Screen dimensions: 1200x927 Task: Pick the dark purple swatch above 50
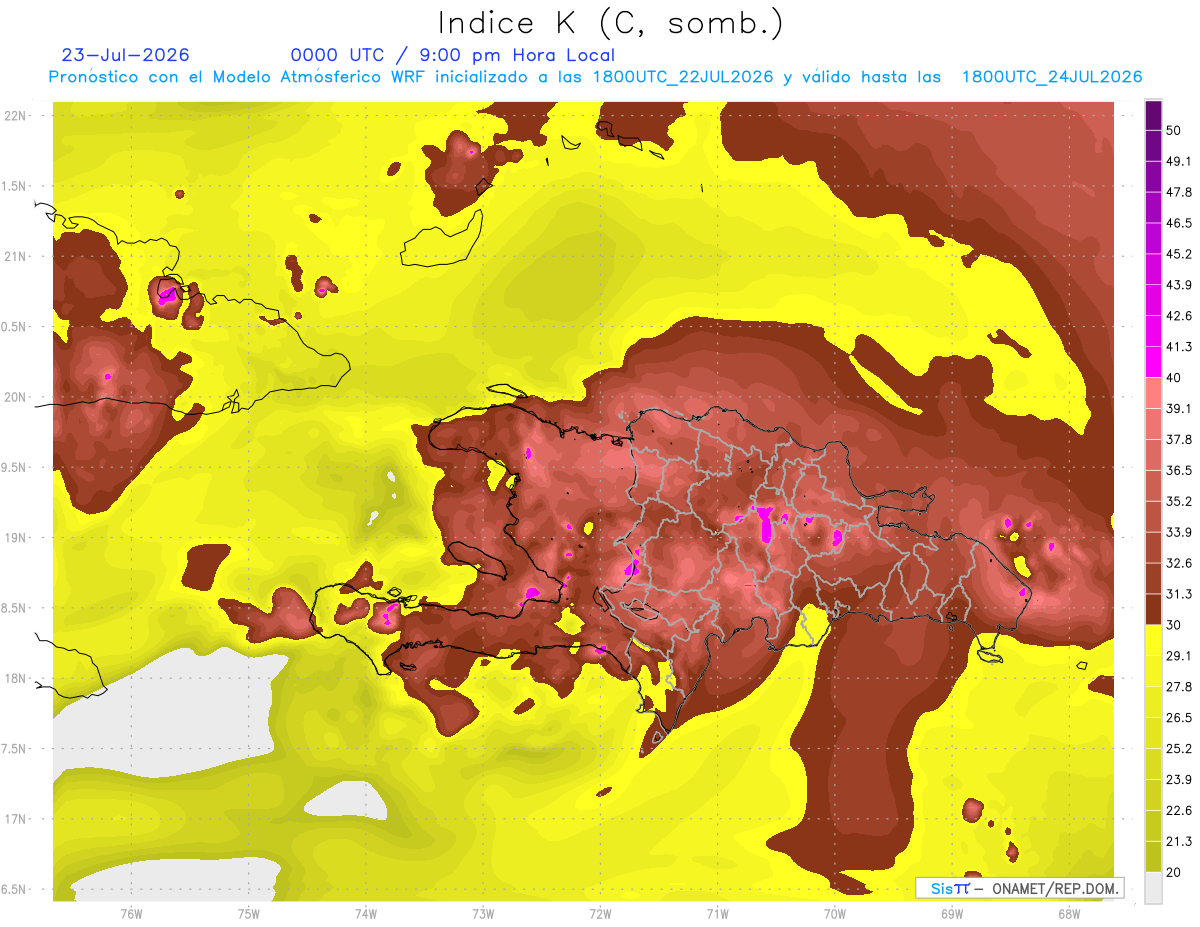pyautogui.click(x=1153, y=115)
